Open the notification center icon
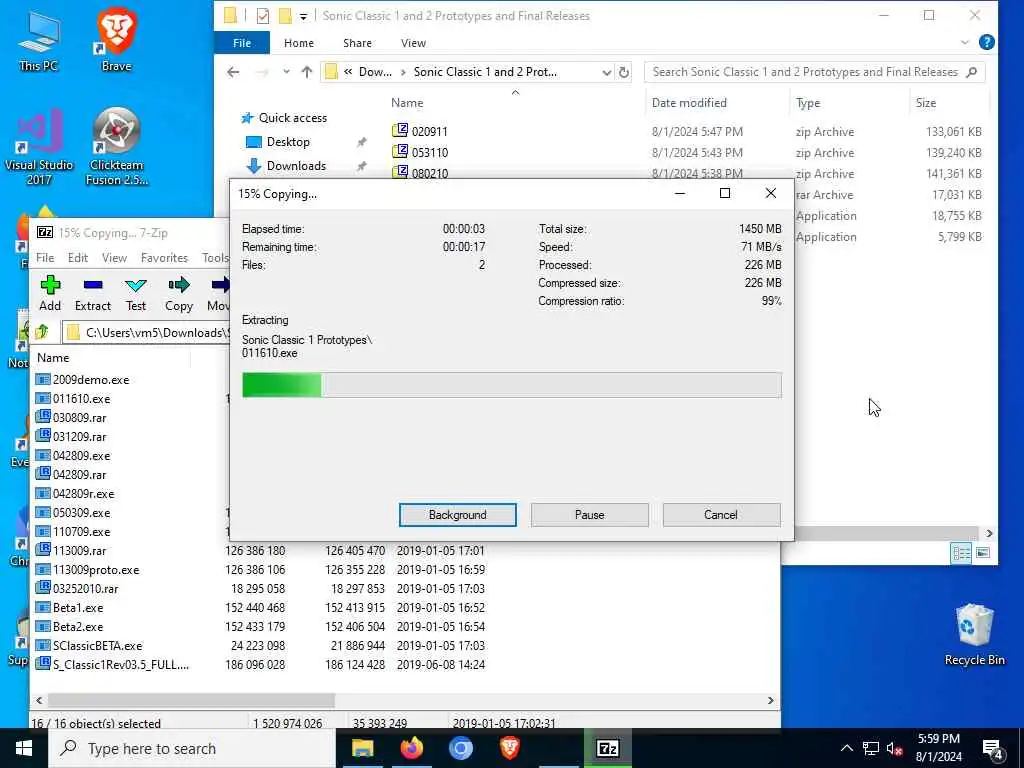The image size is (1024, 768). pyautogui.click(x=993, y=749)
